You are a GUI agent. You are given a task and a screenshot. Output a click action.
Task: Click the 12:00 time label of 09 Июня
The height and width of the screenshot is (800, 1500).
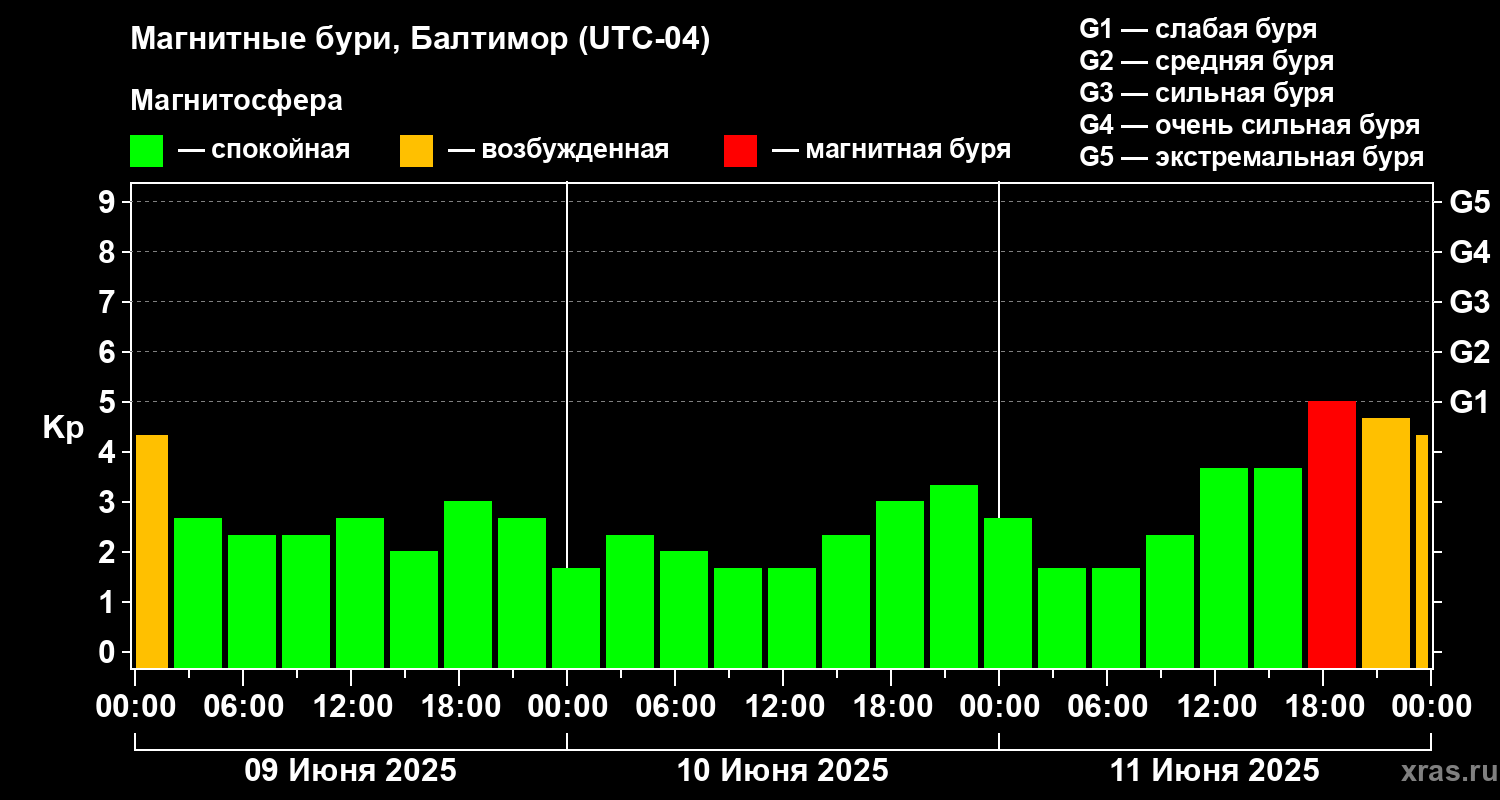pyautogui.click(x=351, y=707)
